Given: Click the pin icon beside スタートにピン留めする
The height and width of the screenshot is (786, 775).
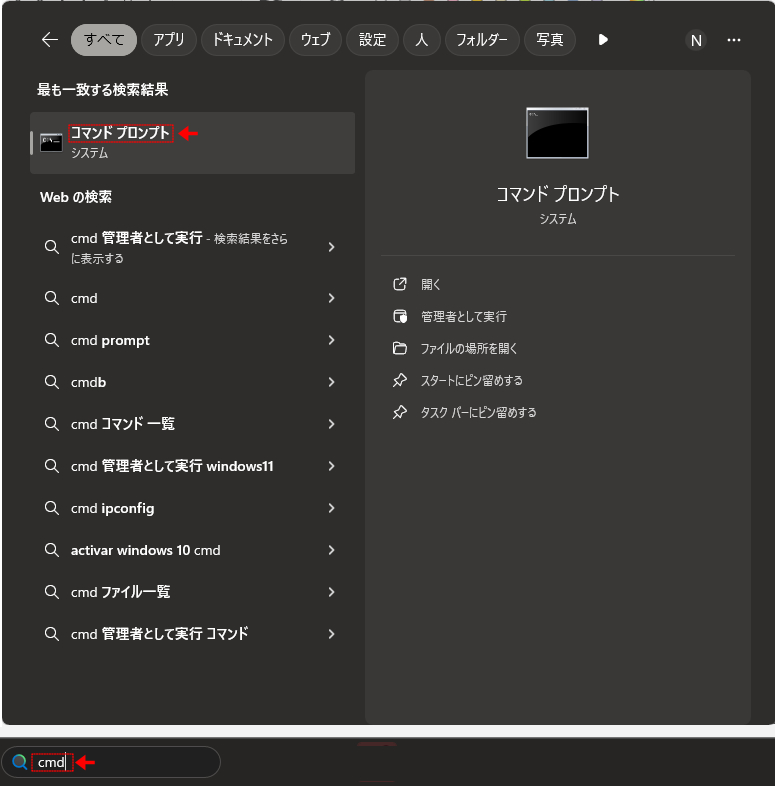Looking at the screenshot, I should [400, 380].
